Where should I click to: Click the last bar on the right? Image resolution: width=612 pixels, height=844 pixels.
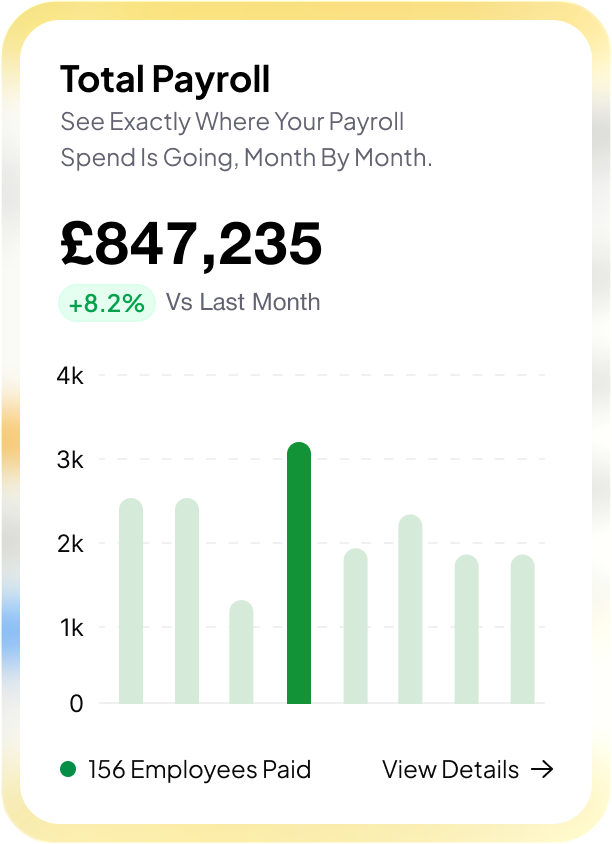pyautogui.click(x=522, y=629)
